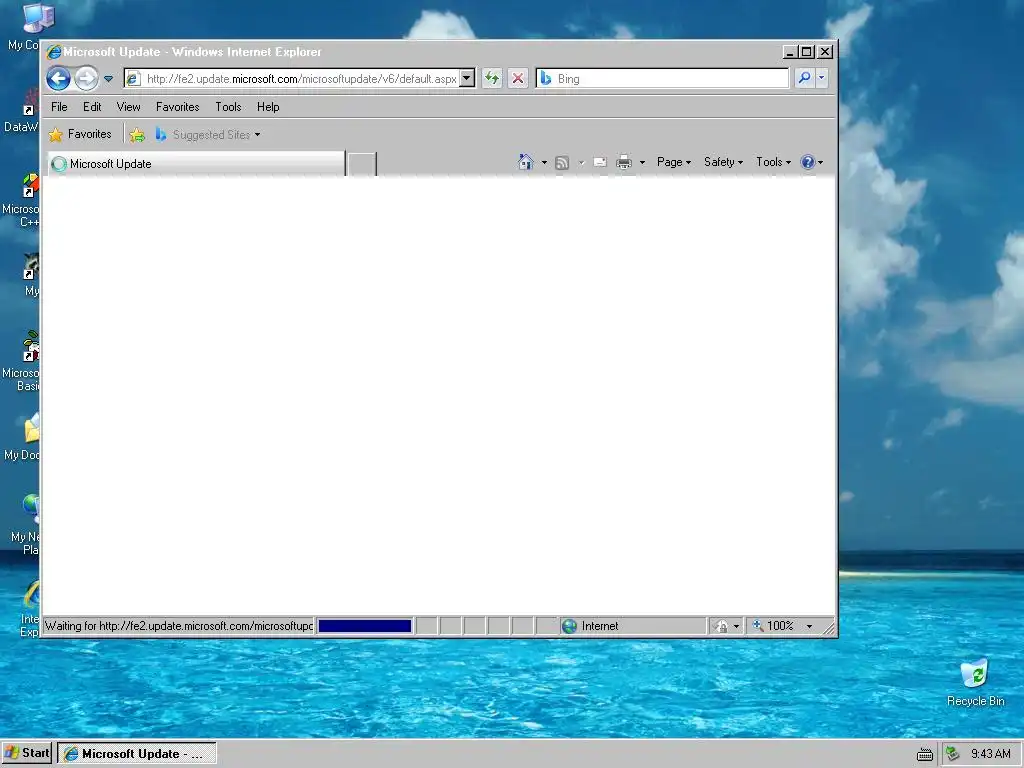Open the recent pages dropdown arrow

point(108,79)
